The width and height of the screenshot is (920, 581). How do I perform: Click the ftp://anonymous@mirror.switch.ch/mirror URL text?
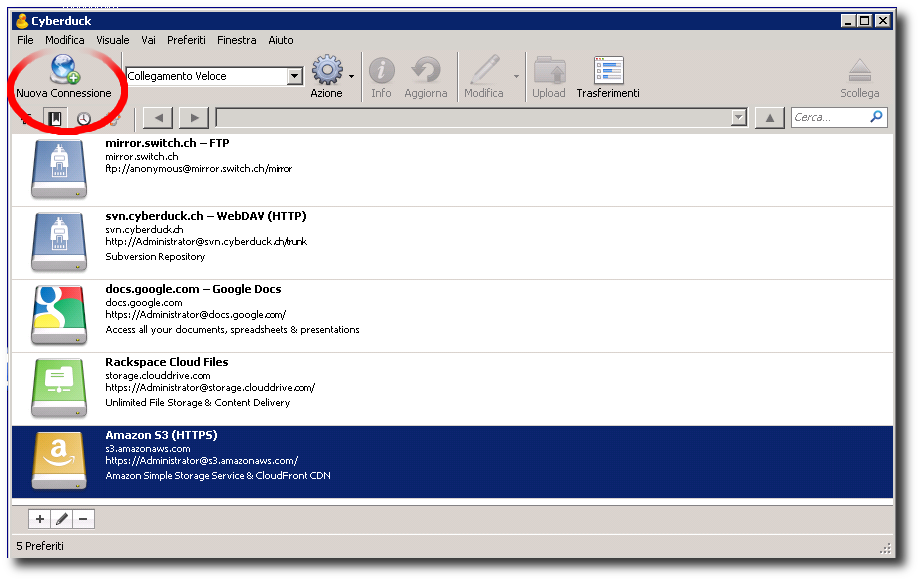(x=198, y=168)
